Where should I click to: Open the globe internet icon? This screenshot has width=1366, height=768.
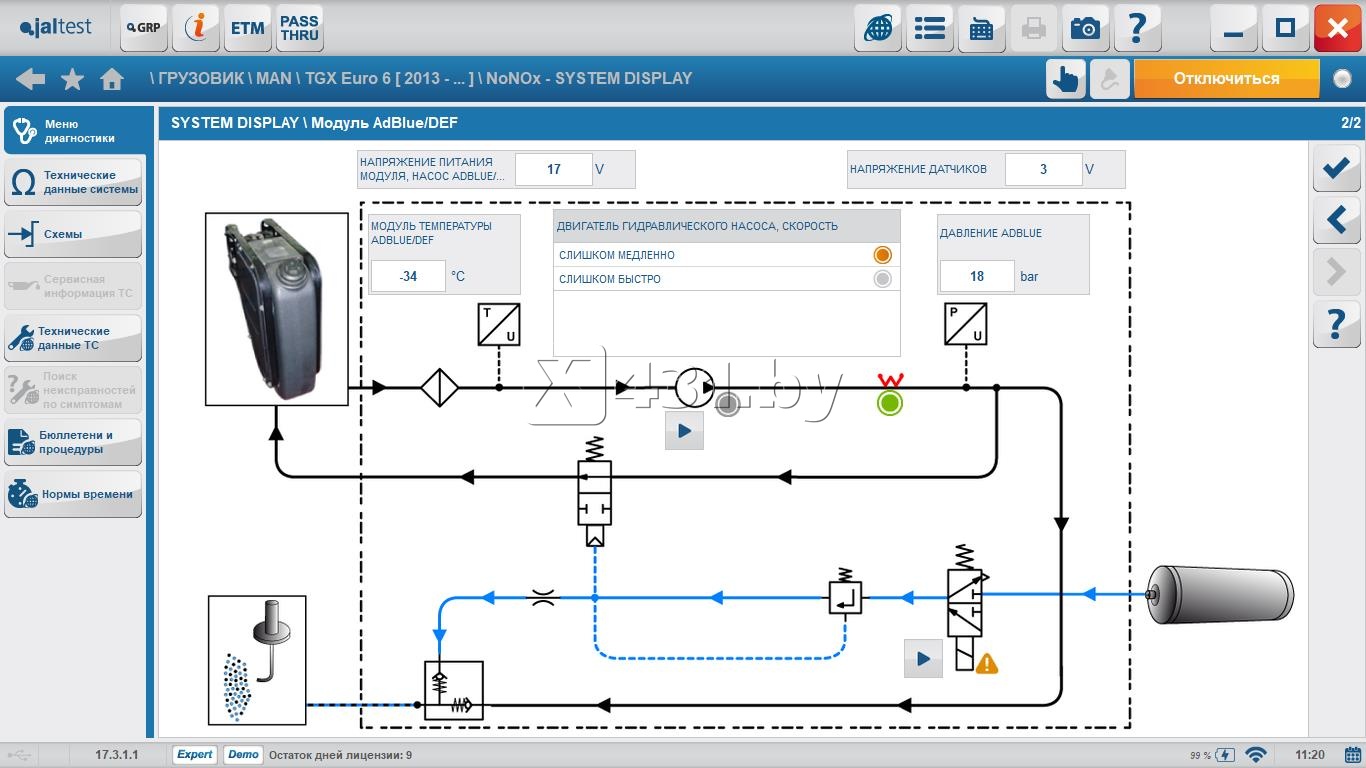click(x=878, y=28)
